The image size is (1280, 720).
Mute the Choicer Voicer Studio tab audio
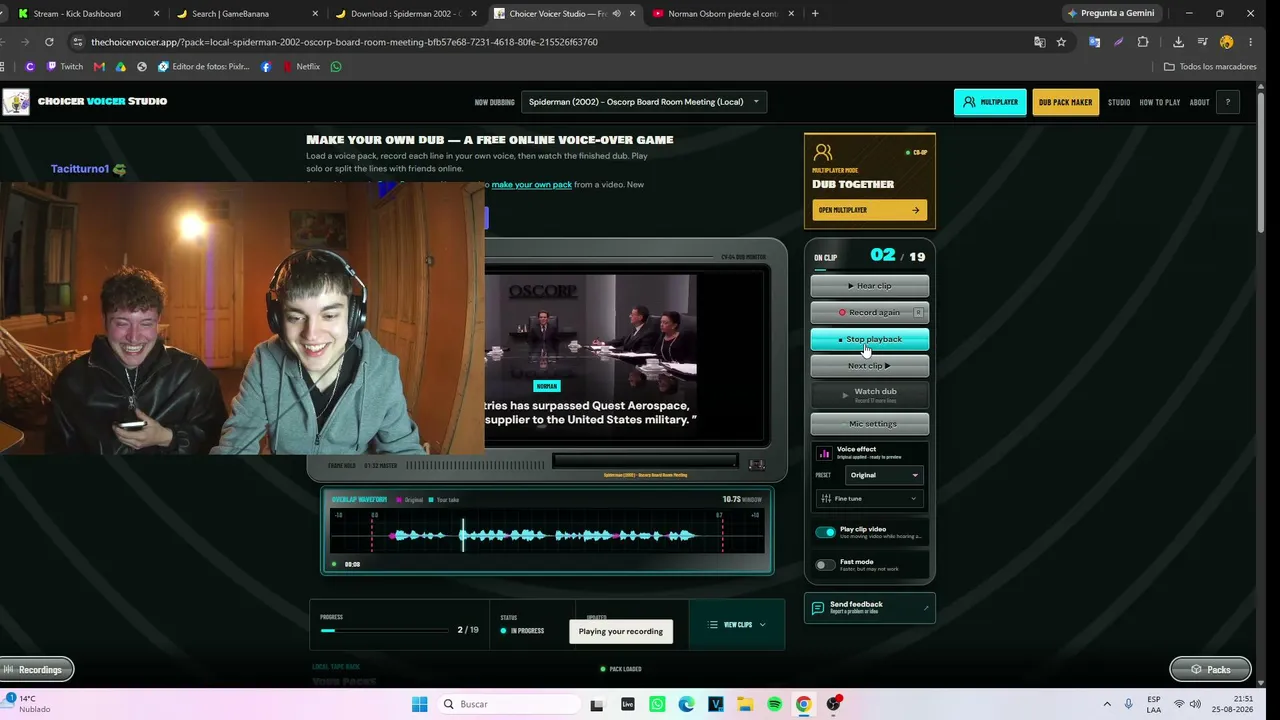coord(617,14)
